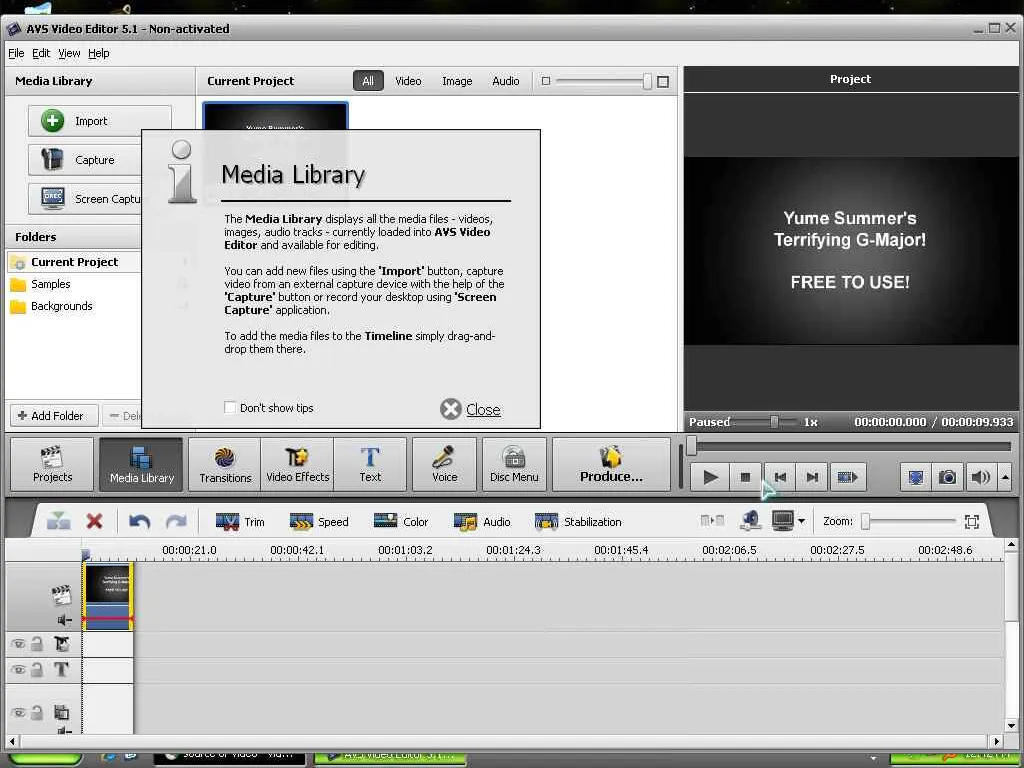Open the Voice recording section
The height and width of the screenshot is (768, 1024).
coord(444,464)
